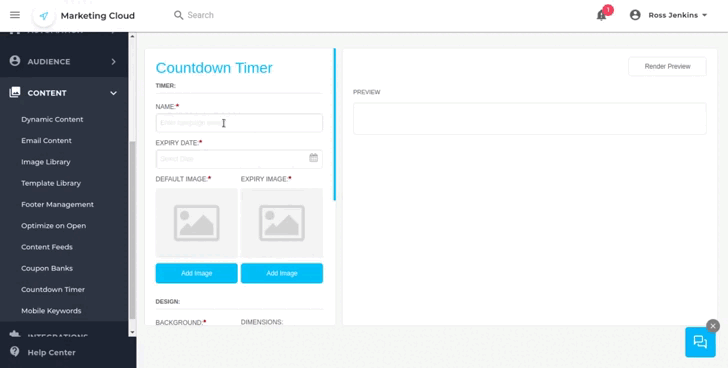Click the default image placeholder thumbnail
728x368 pixels.
[x=196, y=223]
